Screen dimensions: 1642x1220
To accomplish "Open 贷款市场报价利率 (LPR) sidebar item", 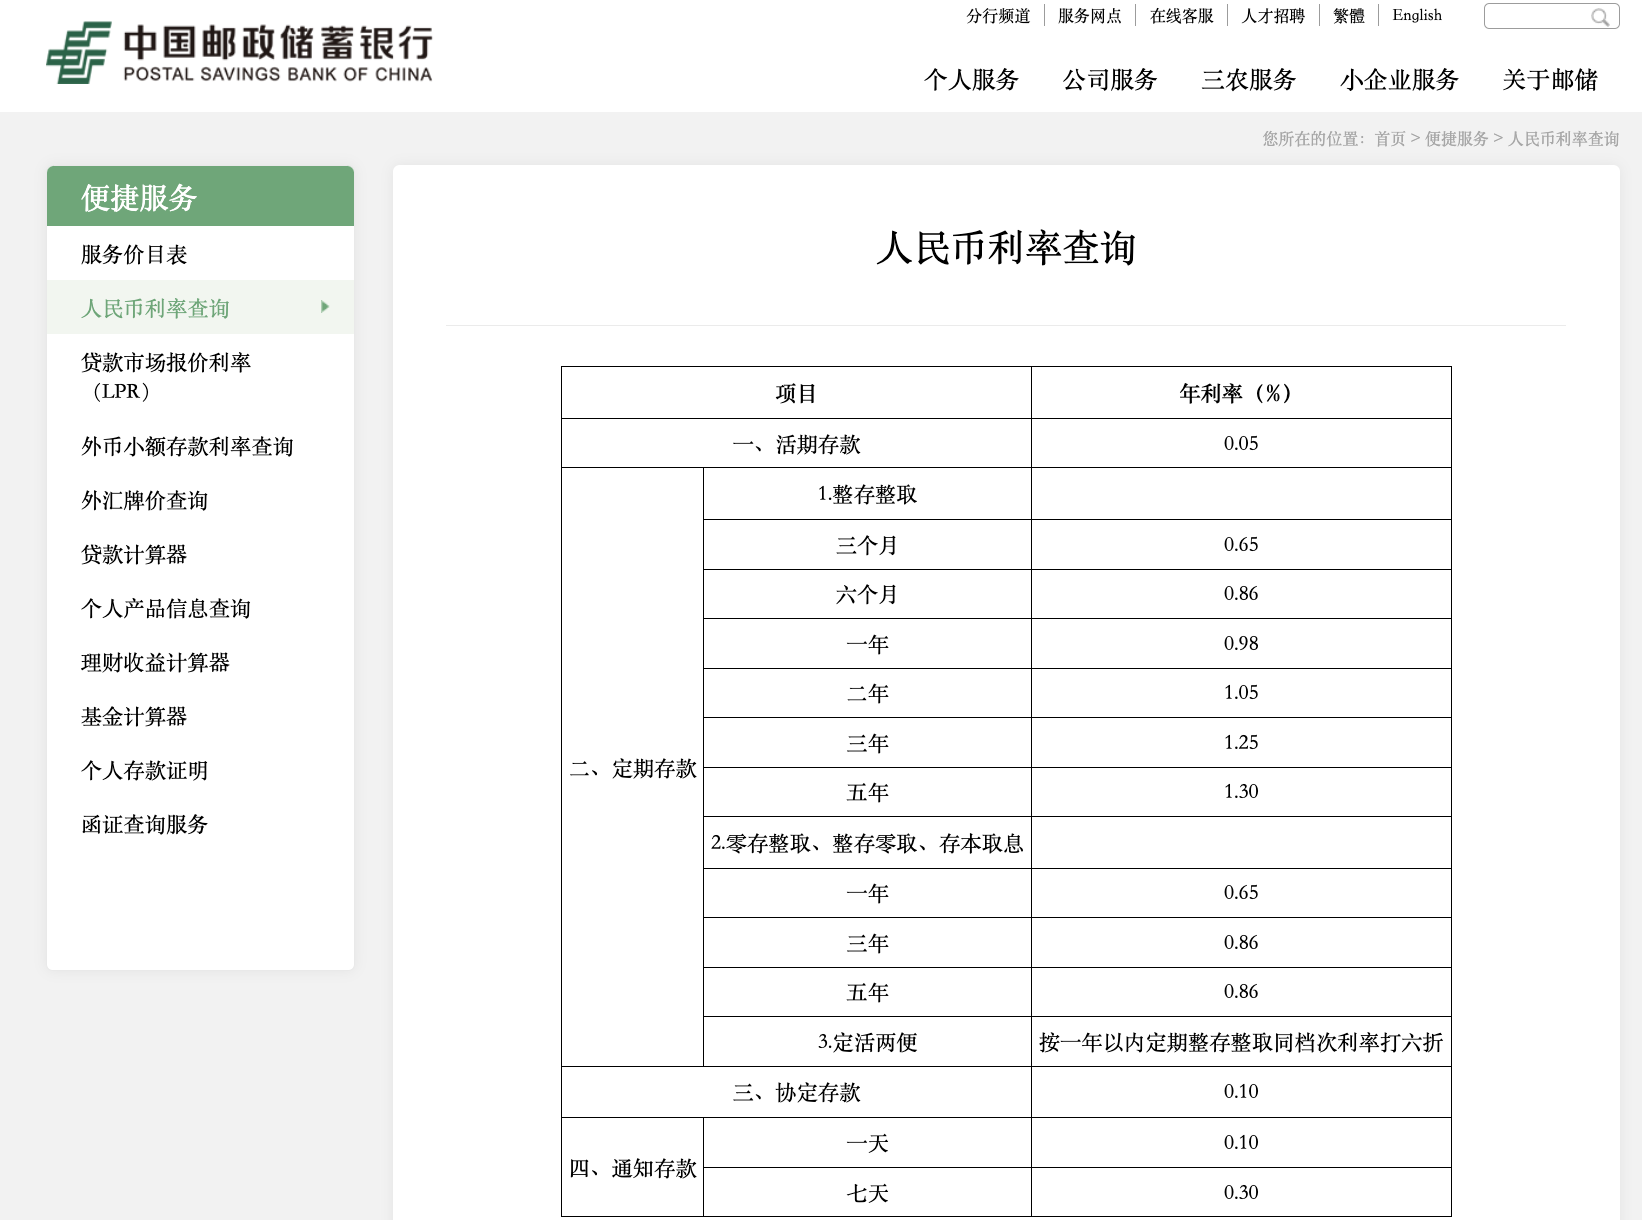I will click(x=166, y=376).
